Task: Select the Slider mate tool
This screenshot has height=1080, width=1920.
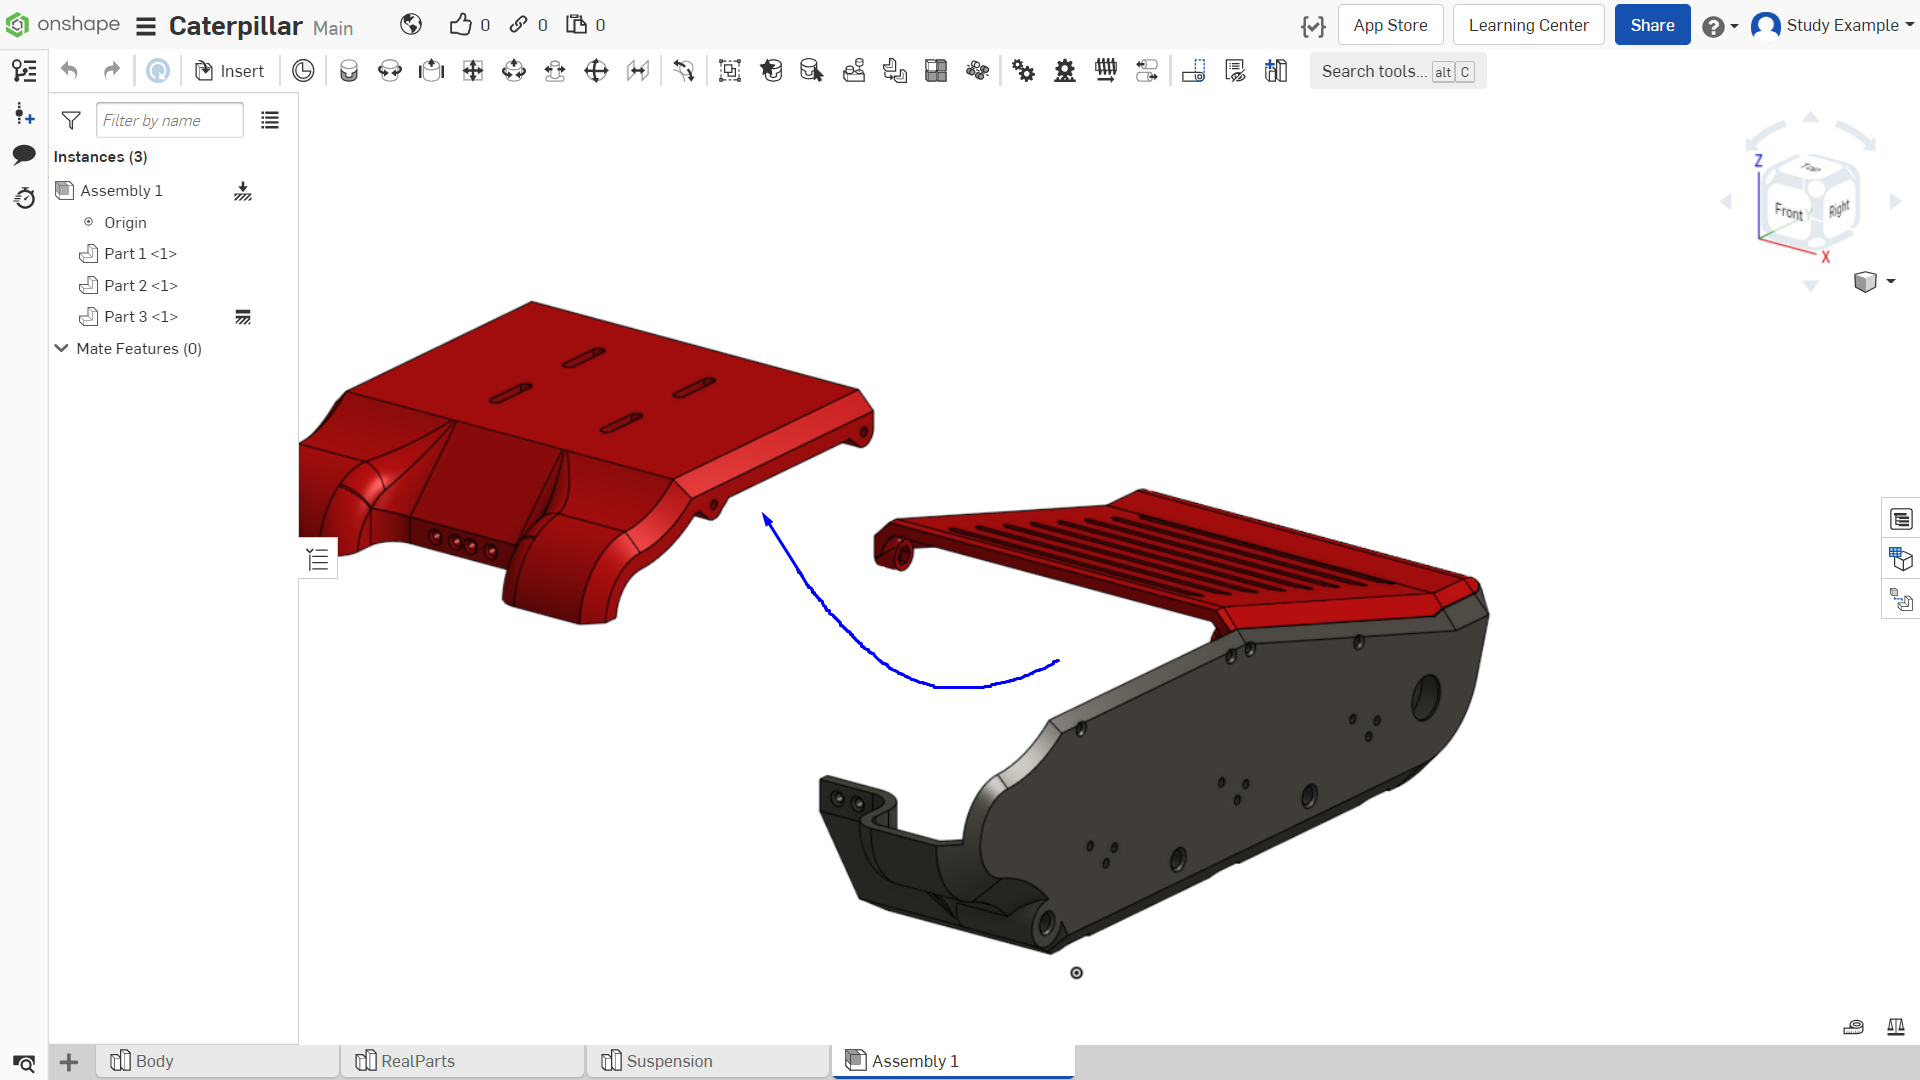Action: (431, 71)
